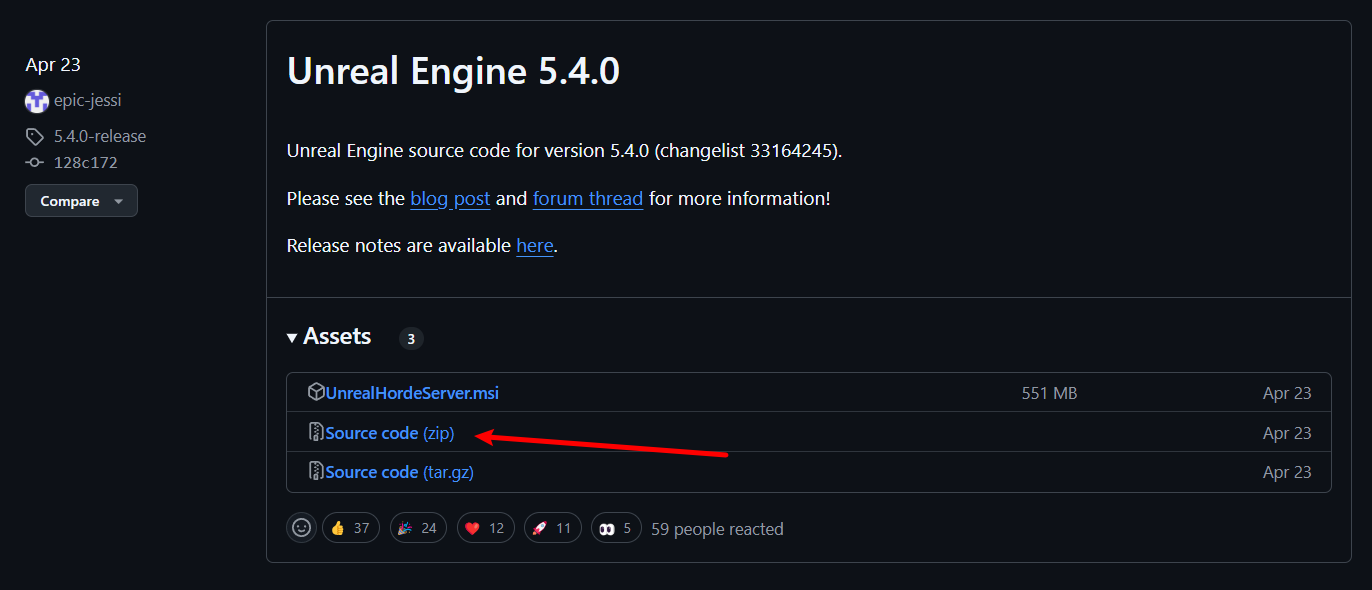Open the 5.4.0-release tag link
This screenshot has height=590, width=1372.
100,136
